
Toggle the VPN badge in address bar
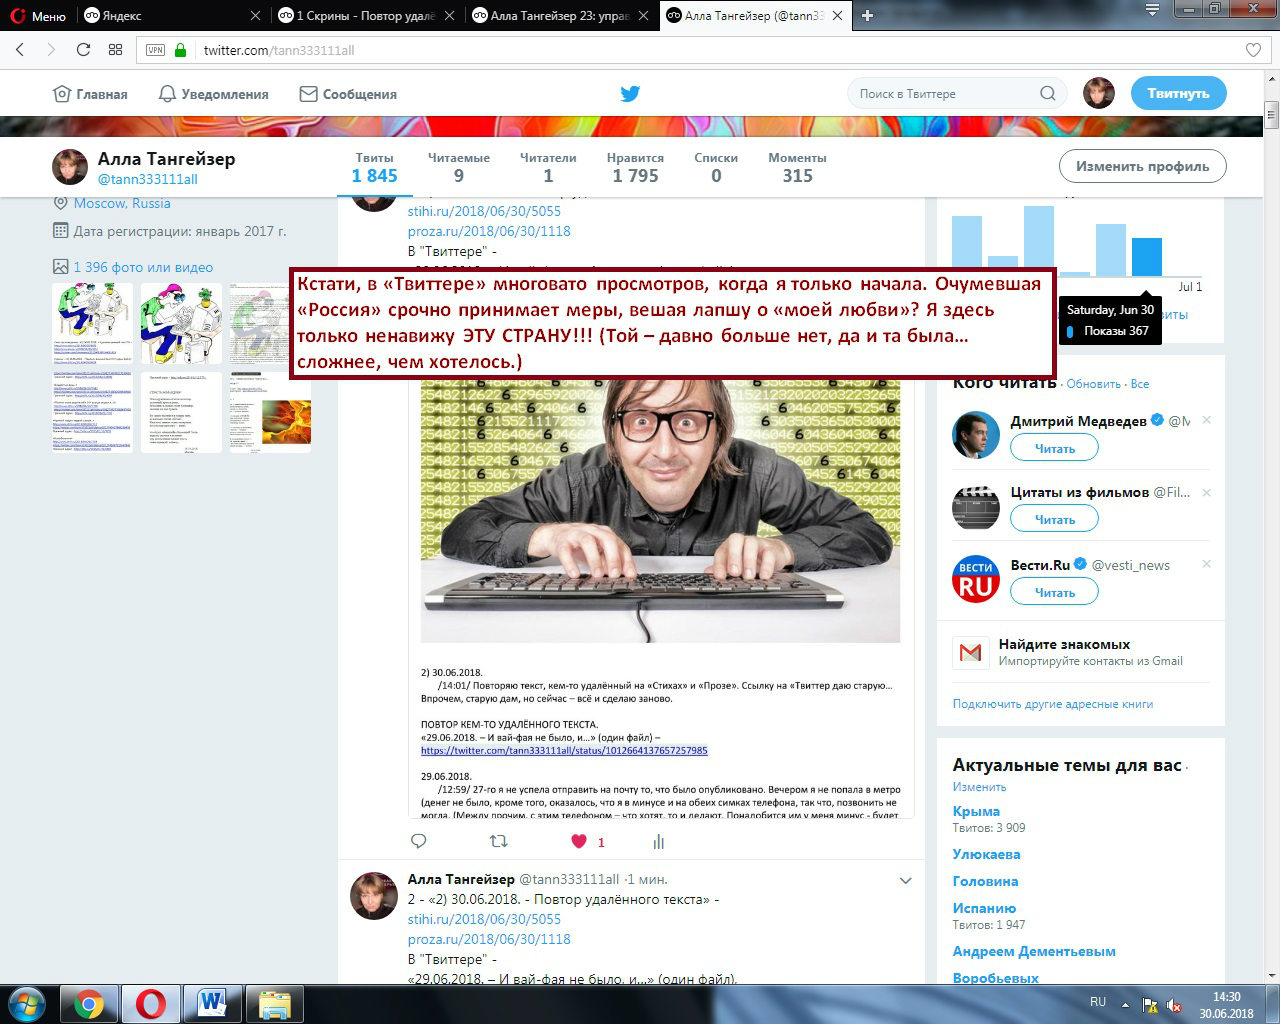click(x=155, y=50)
